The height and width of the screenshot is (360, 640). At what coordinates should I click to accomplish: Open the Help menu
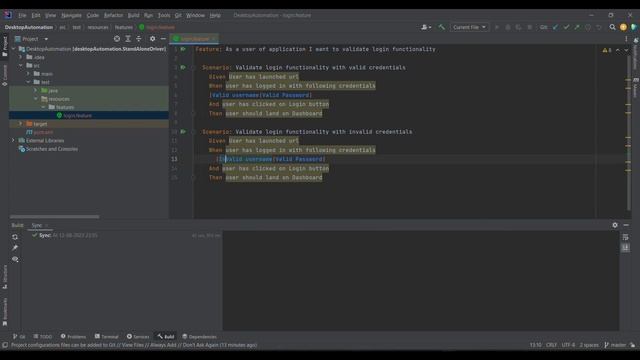(x=215, y=15)
